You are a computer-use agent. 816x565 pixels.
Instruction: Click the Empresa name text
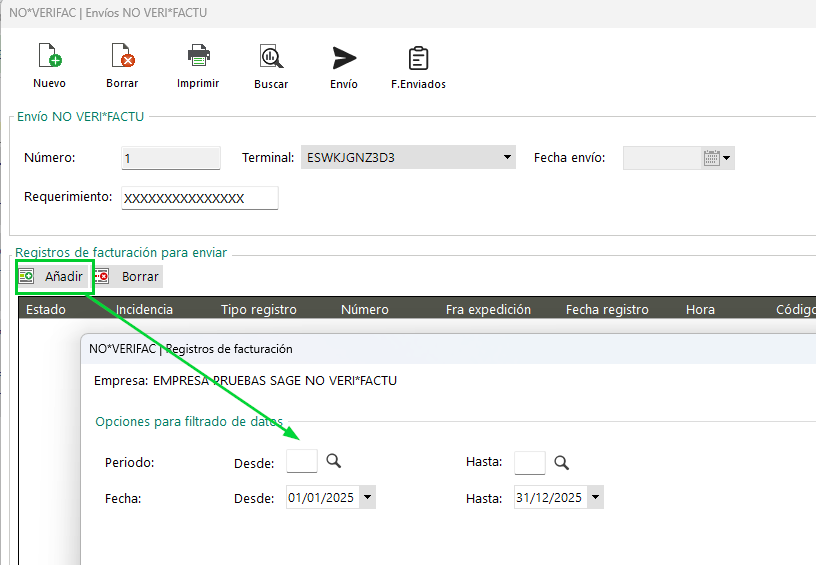click(x=275, y=381)
